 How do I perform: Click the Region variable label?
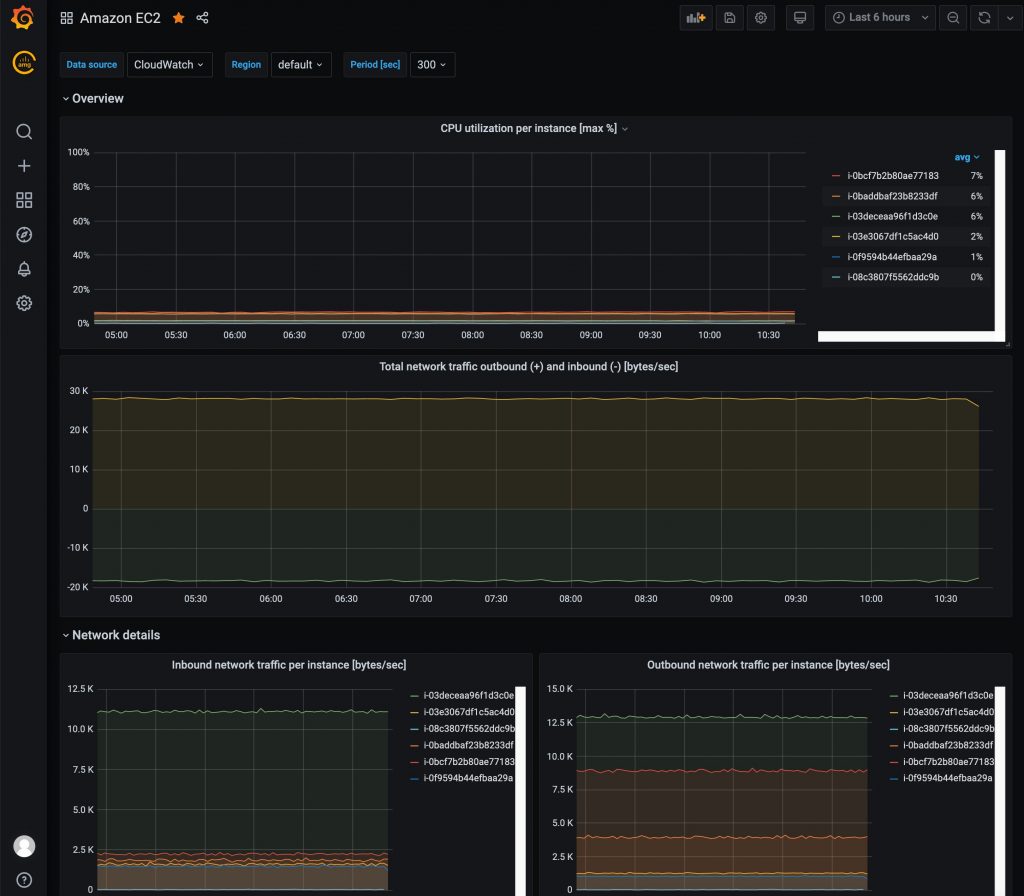(246, 65)
